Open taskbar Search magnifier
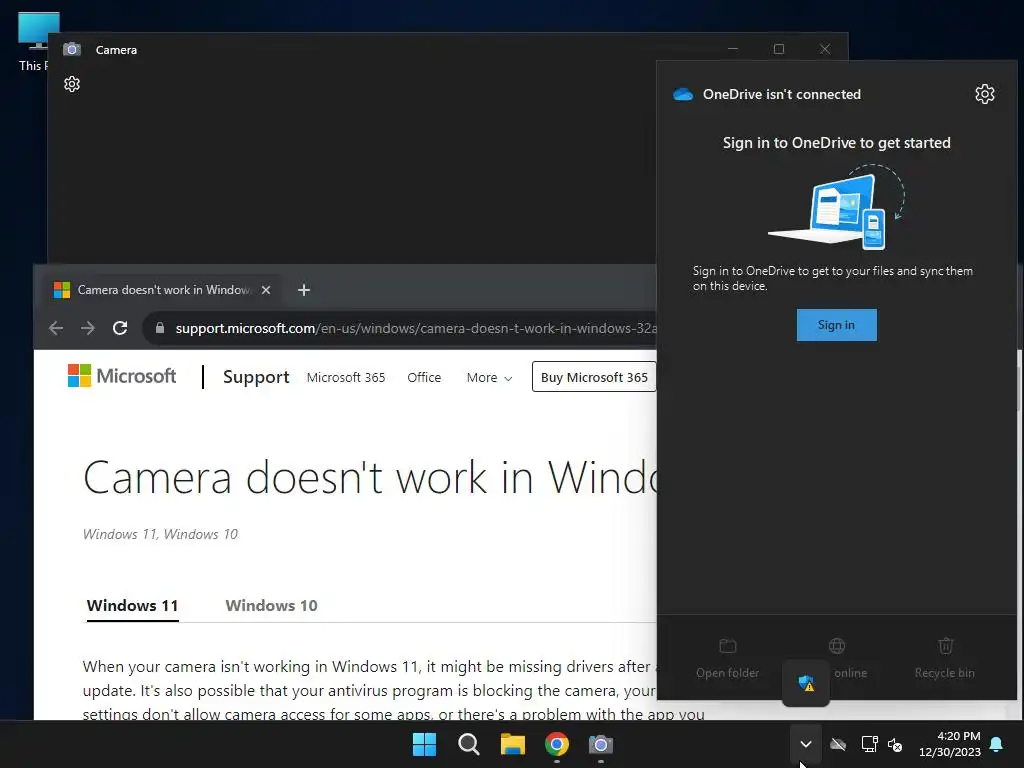 pos(468,744)
